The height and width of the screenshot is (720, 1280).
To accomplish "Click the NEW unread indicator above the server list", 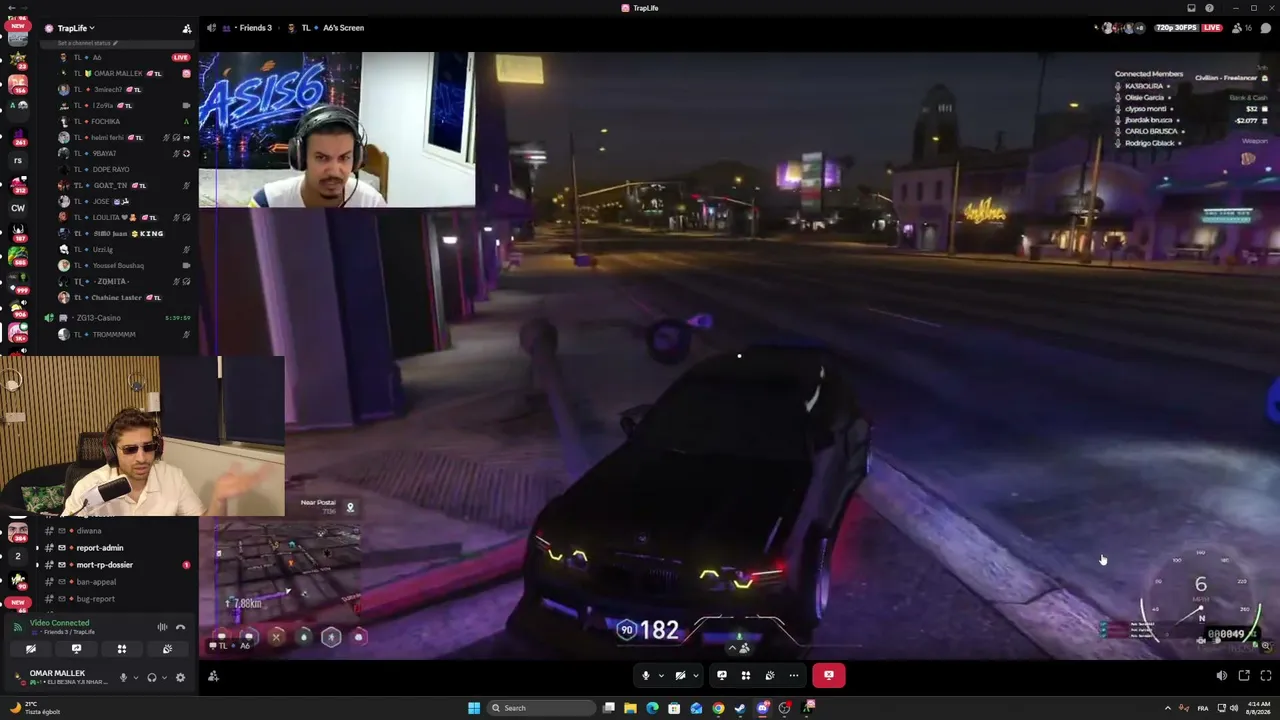I will click(18, 26).
